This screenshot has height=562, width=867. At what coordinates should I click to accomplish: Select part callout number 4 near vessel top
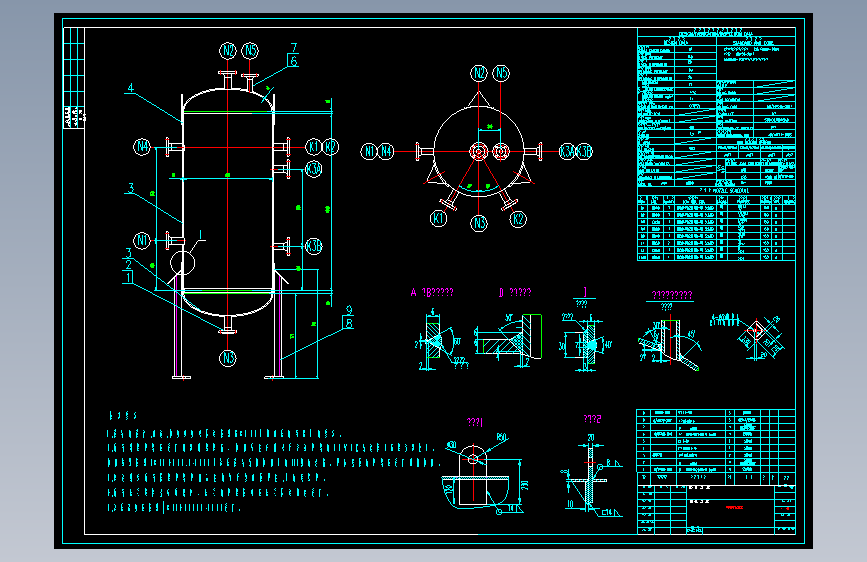130,88
